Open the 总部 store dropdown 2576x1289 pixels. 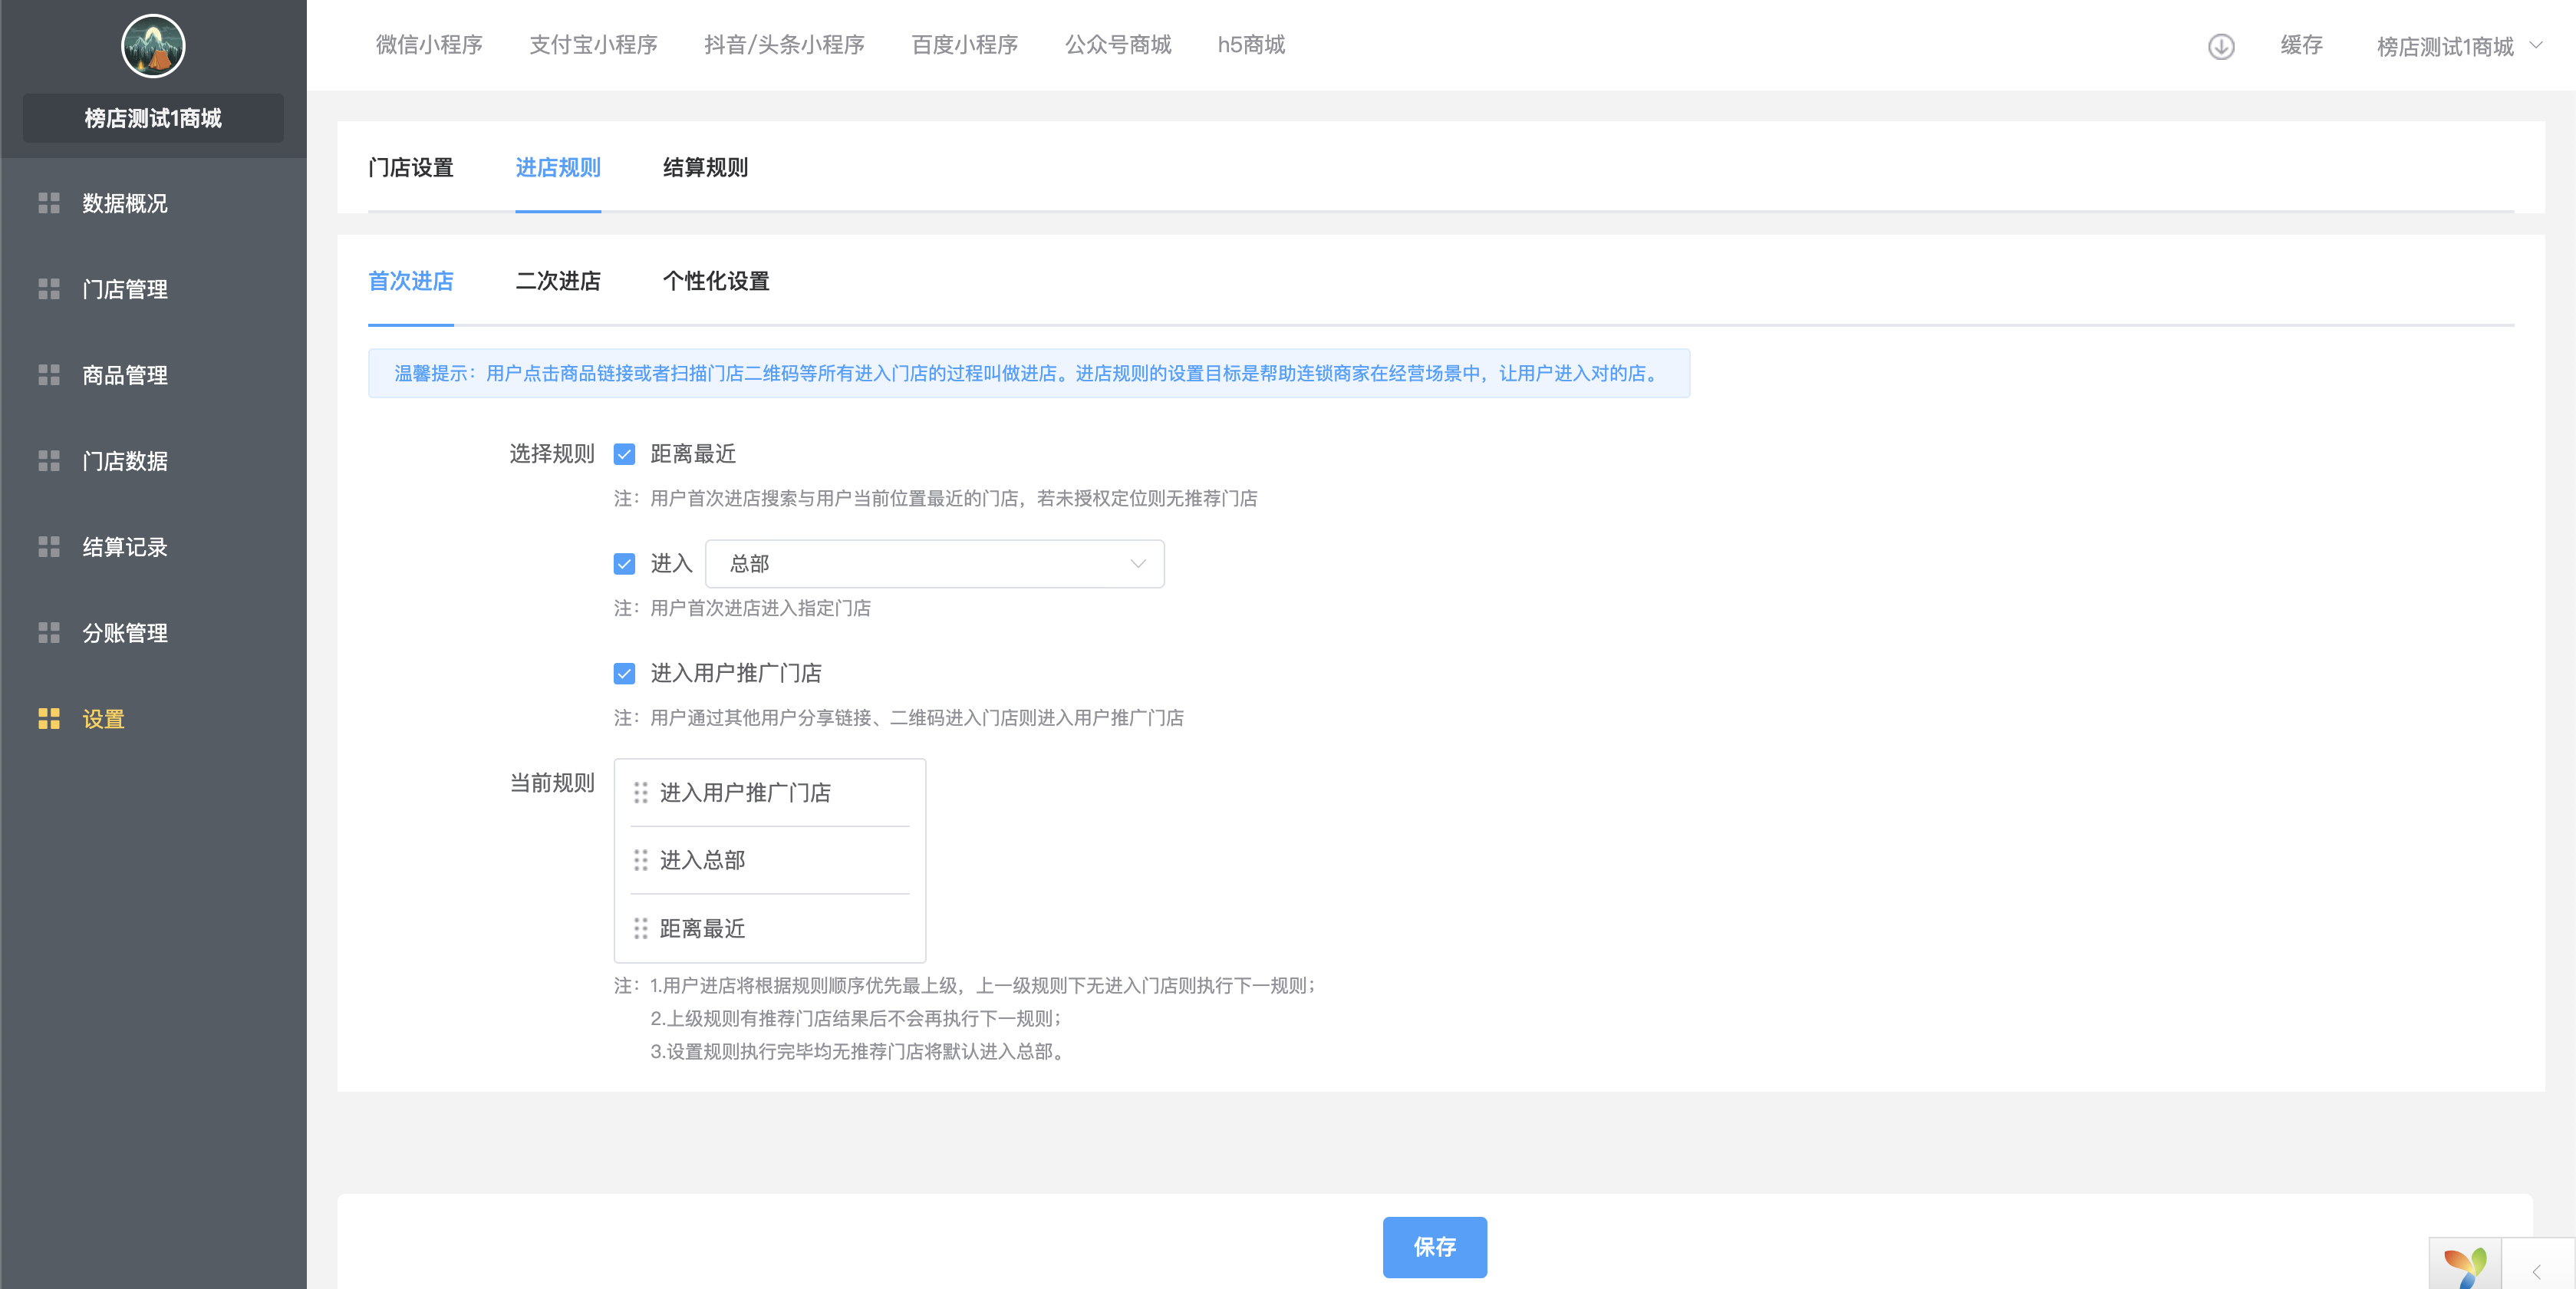pyautogui.click(x=935, y=564)
